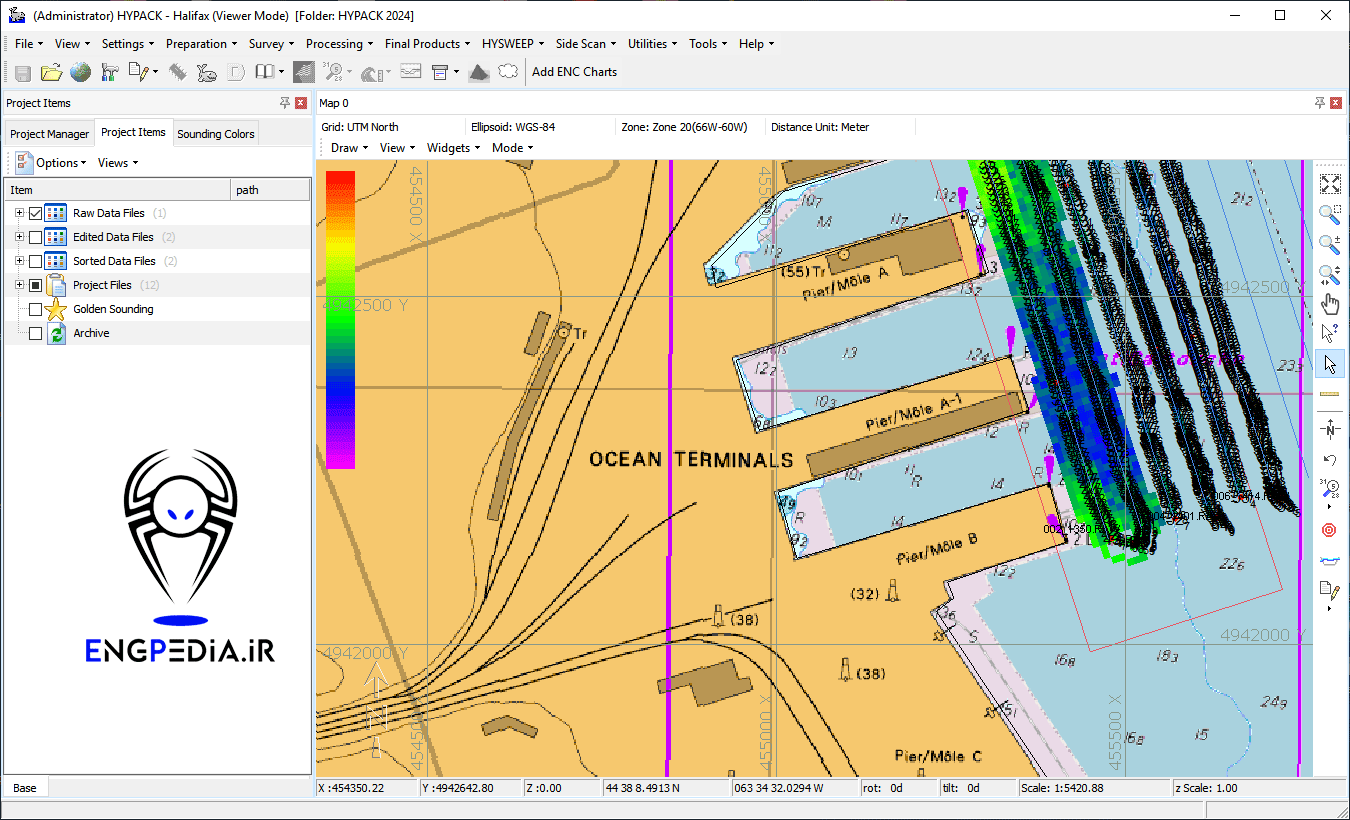Viewport: 1350px width, 820px height.
Task: Expand the Raw Data Files node
Action: tap(20, 213)
